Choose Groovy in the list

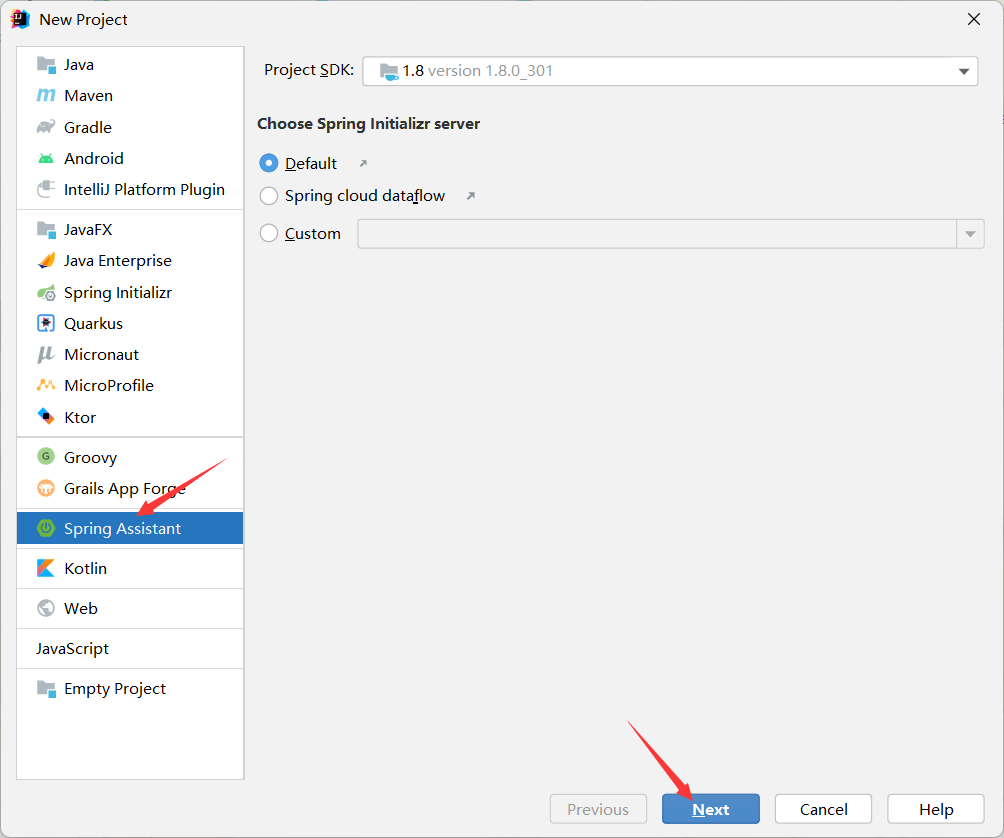[x=130, y=456]
